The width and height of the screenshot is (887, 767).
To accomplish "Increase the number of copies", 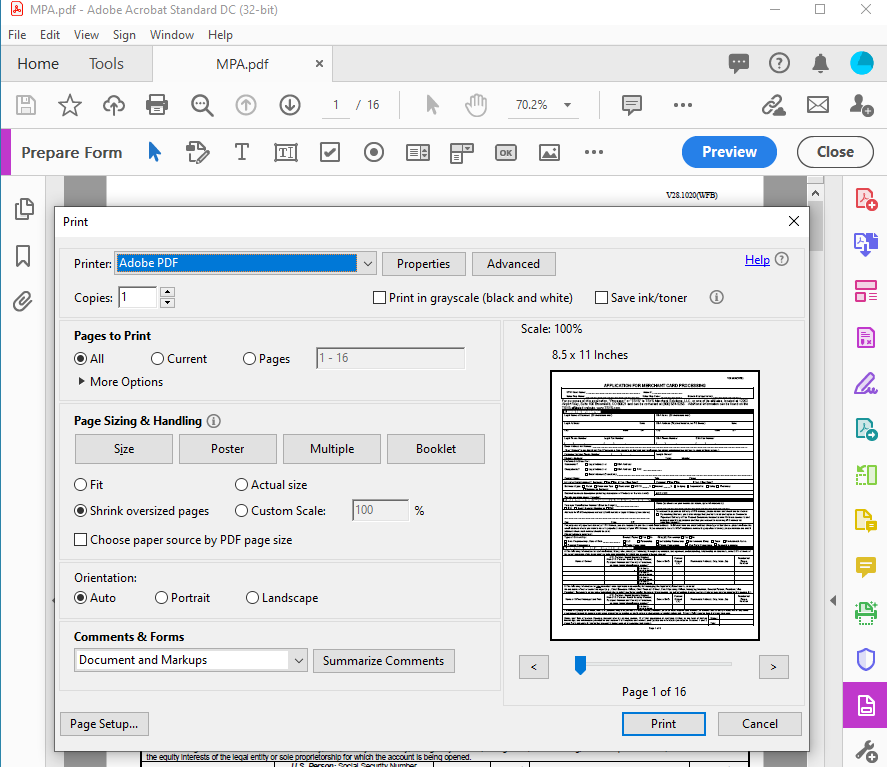I will [x=167, y=292].
